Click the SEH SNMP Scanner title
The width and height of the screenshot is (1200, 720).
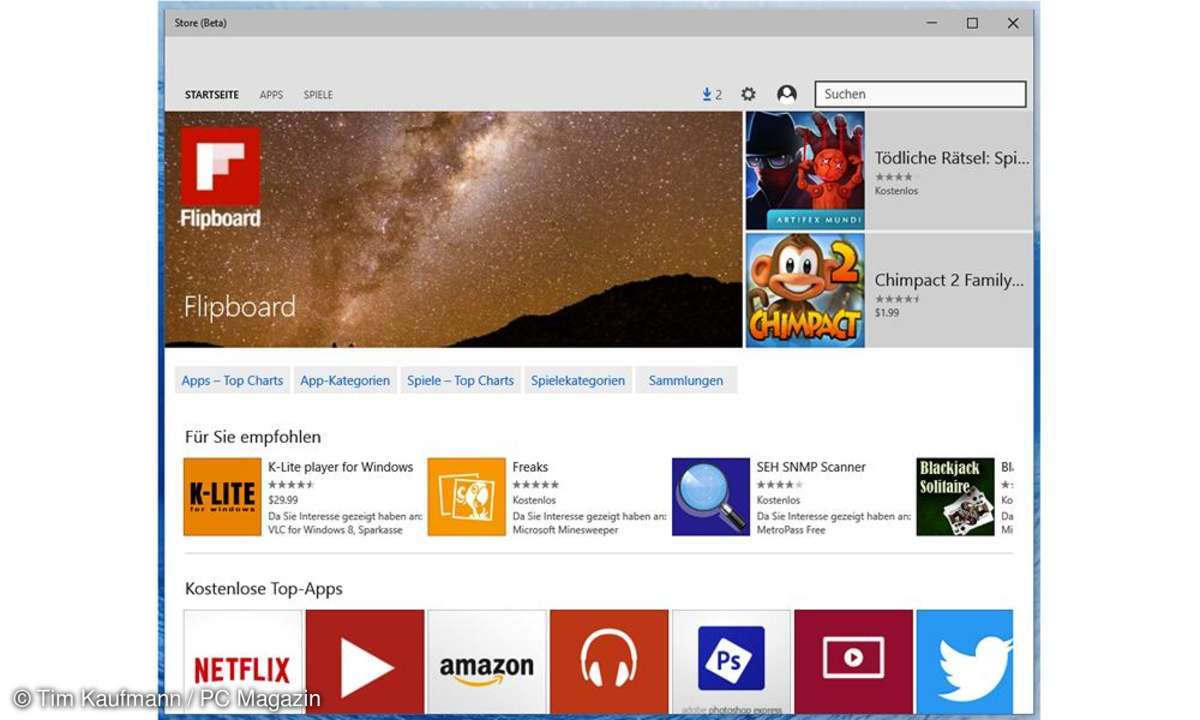(811, 467)
